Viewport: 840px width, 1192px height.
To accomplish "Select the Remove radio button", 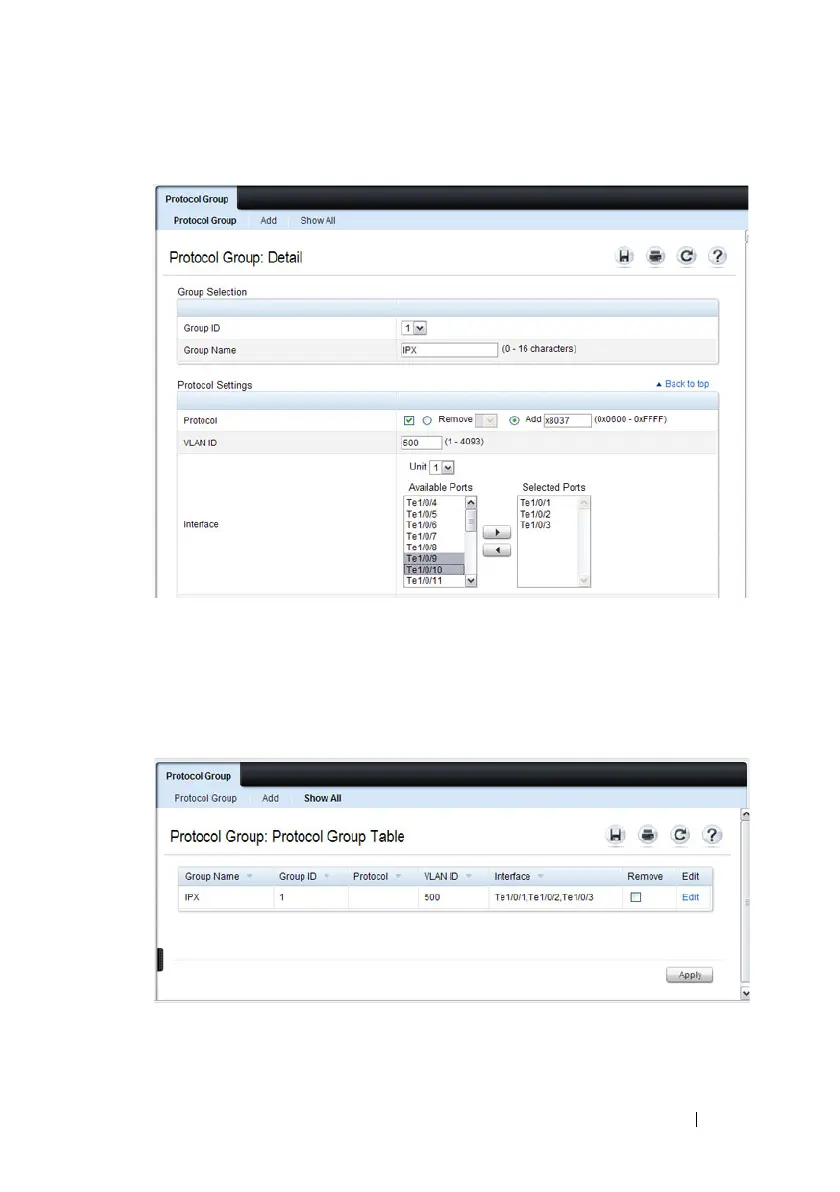I will (x=427, y=420).
